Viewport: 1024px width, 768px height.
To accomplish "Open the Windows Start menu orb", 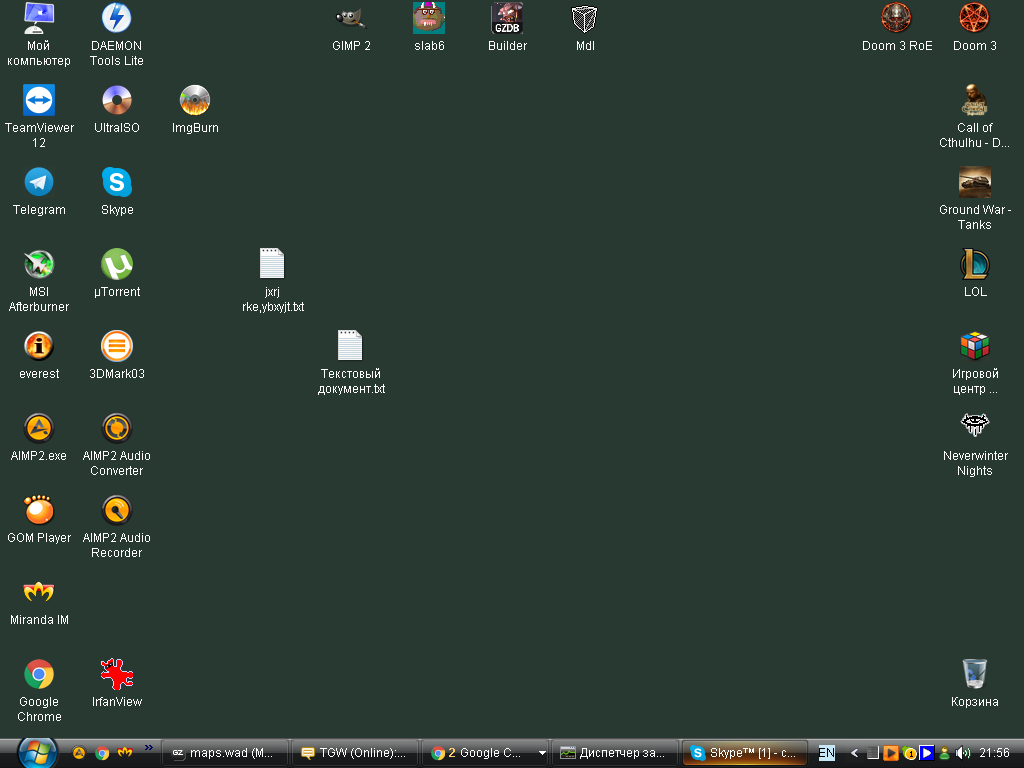I will coord(37,752).
